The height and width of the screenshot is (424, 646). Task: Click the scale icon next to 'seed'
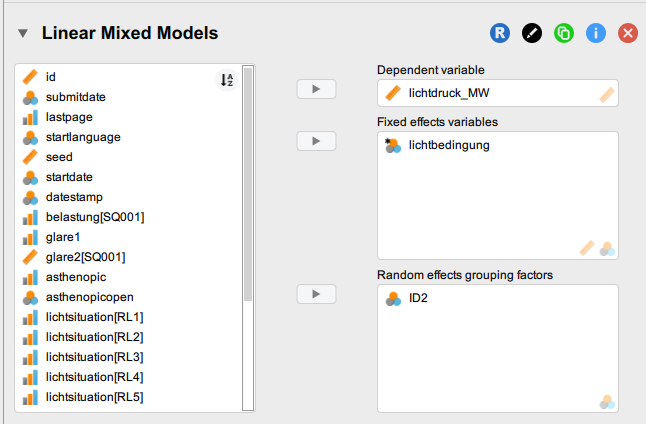click(30, 157)
